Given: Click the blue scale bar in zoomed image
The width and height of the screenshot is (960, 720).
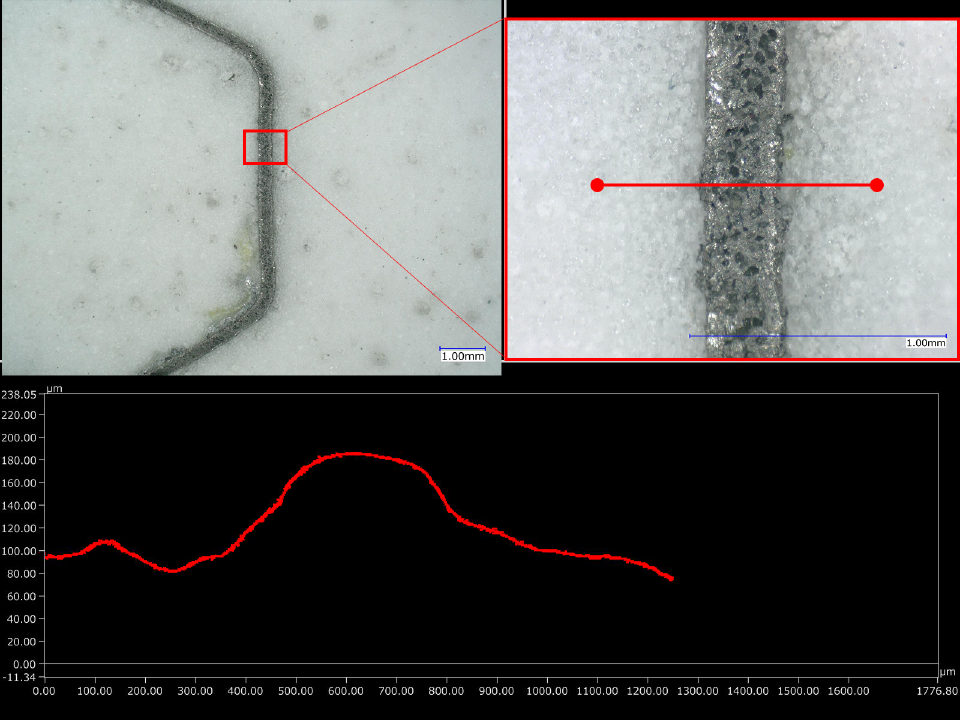Looking at the screenshot, I should click(817, 336).
